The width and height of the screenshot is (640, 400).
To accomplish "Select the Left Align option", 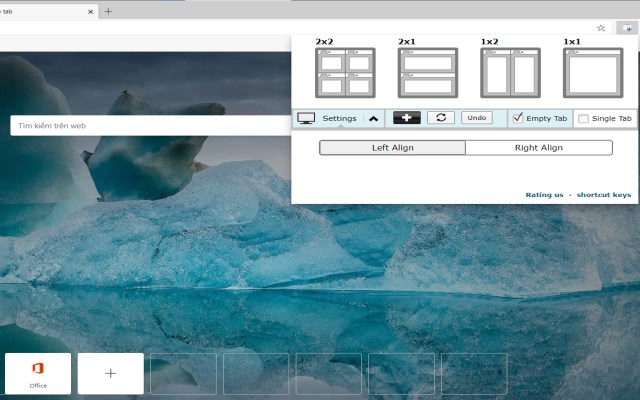I will click(392, 148).
